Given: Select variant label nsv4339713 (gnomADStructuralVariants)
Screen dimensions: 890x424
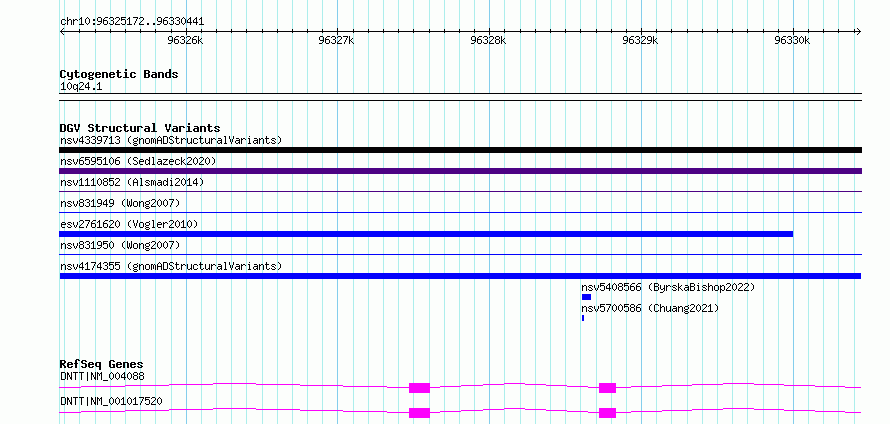Looking at the screenshot, I should 171,140.
